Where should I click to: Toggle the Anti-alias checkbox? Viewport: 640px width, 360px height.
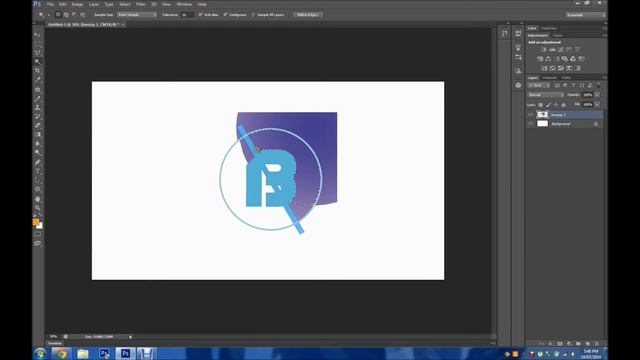(200, 15)
